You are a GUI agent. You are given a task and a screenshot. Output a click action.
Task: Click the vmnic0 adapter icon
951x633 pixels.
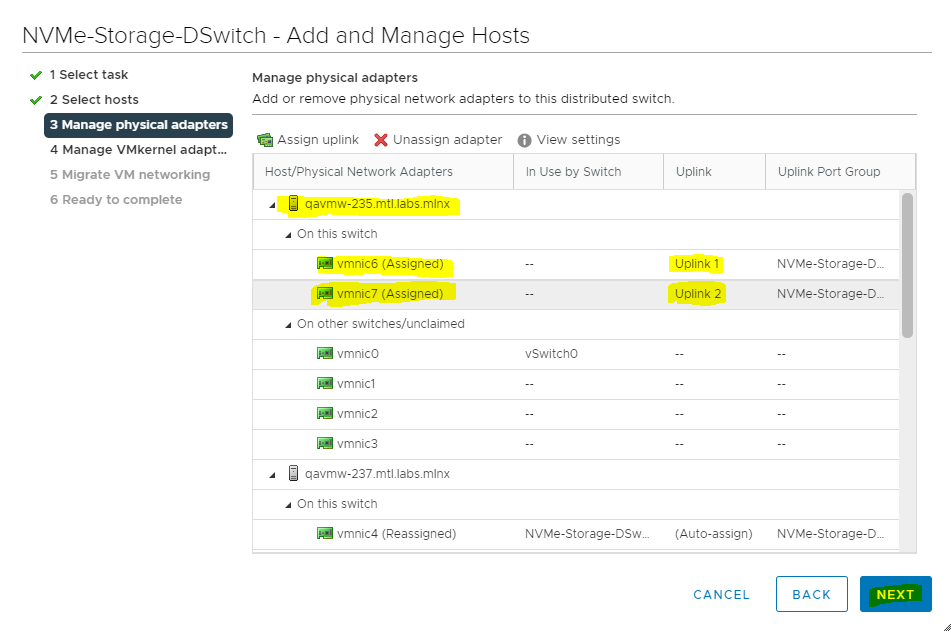click(x=325, y=353)
